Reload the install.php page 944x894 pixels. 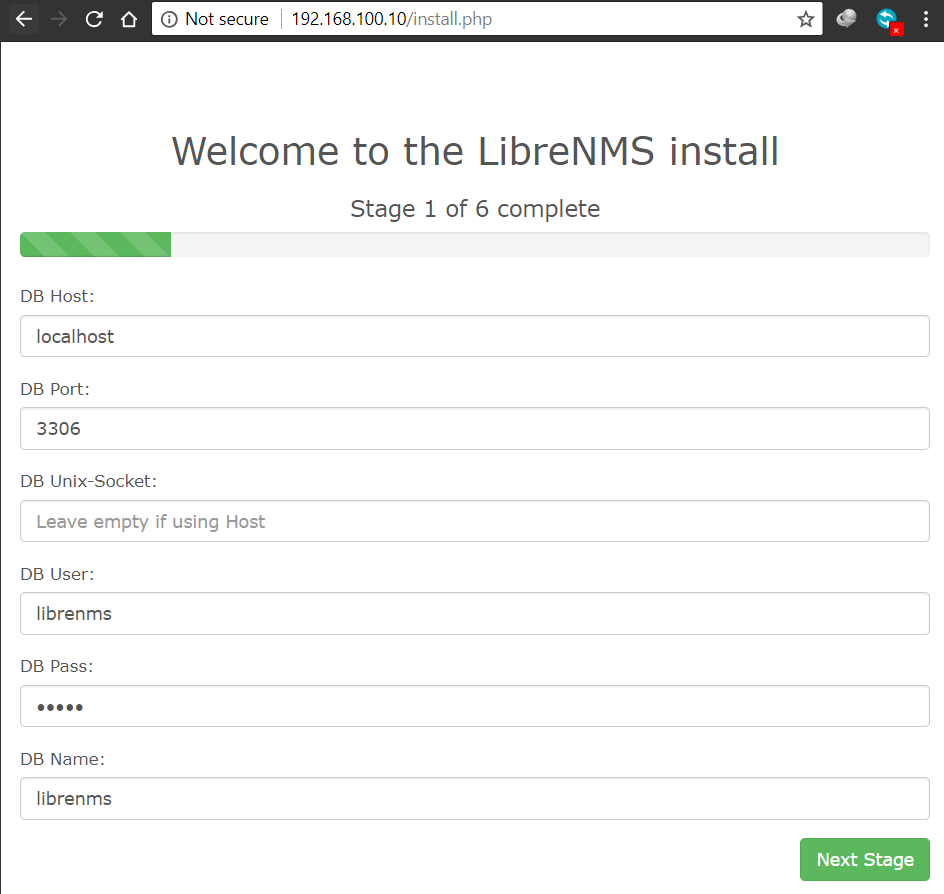coord(94,19)
